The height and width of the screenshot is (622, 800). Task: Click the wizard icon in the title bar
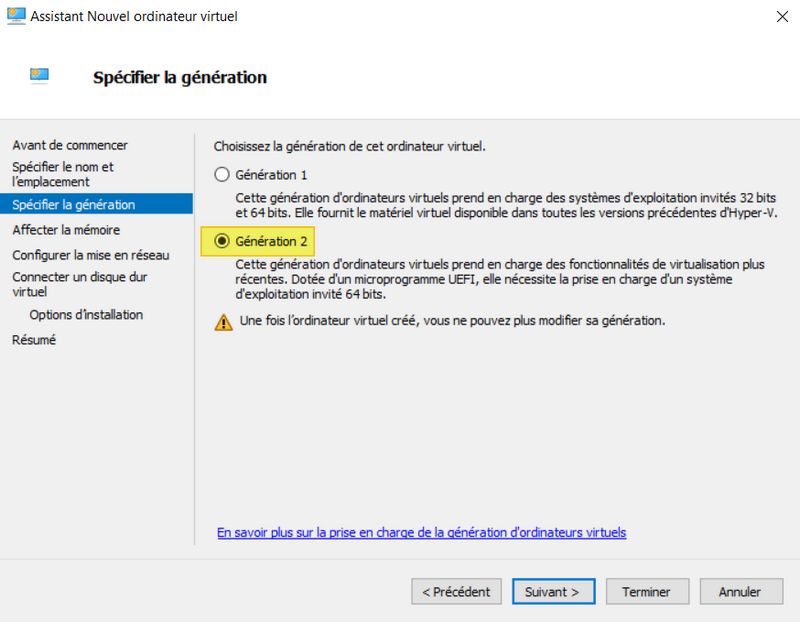coord(15,16)
